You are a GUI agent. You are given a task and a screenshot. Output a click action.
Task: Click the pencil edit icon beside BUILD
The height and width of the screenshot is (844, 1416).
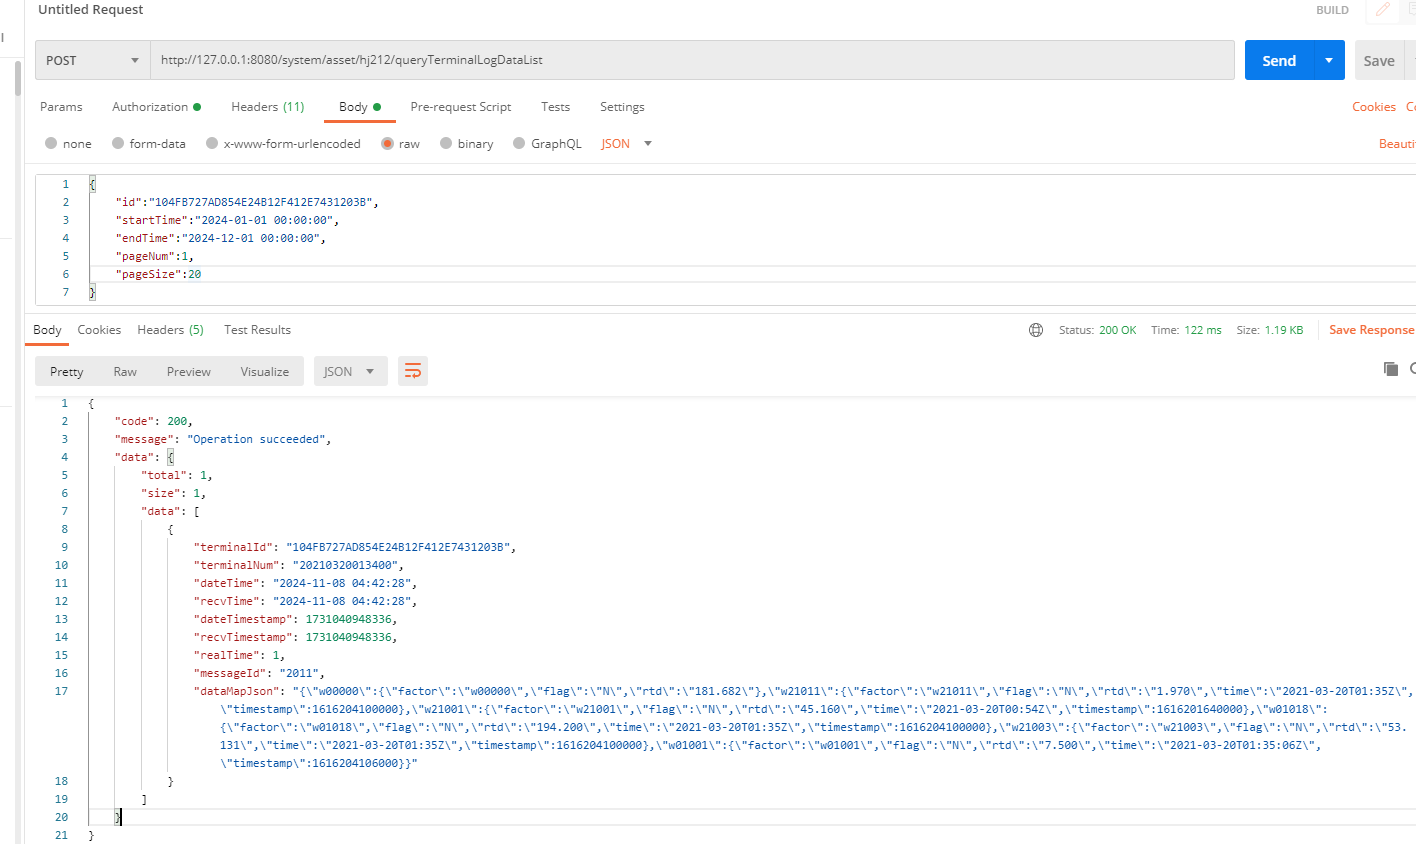click(1383, 10)
